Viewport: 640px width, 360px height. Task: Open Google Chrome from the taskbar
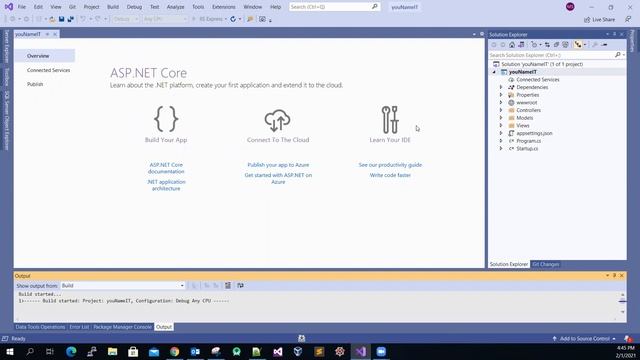coord(175,351)
